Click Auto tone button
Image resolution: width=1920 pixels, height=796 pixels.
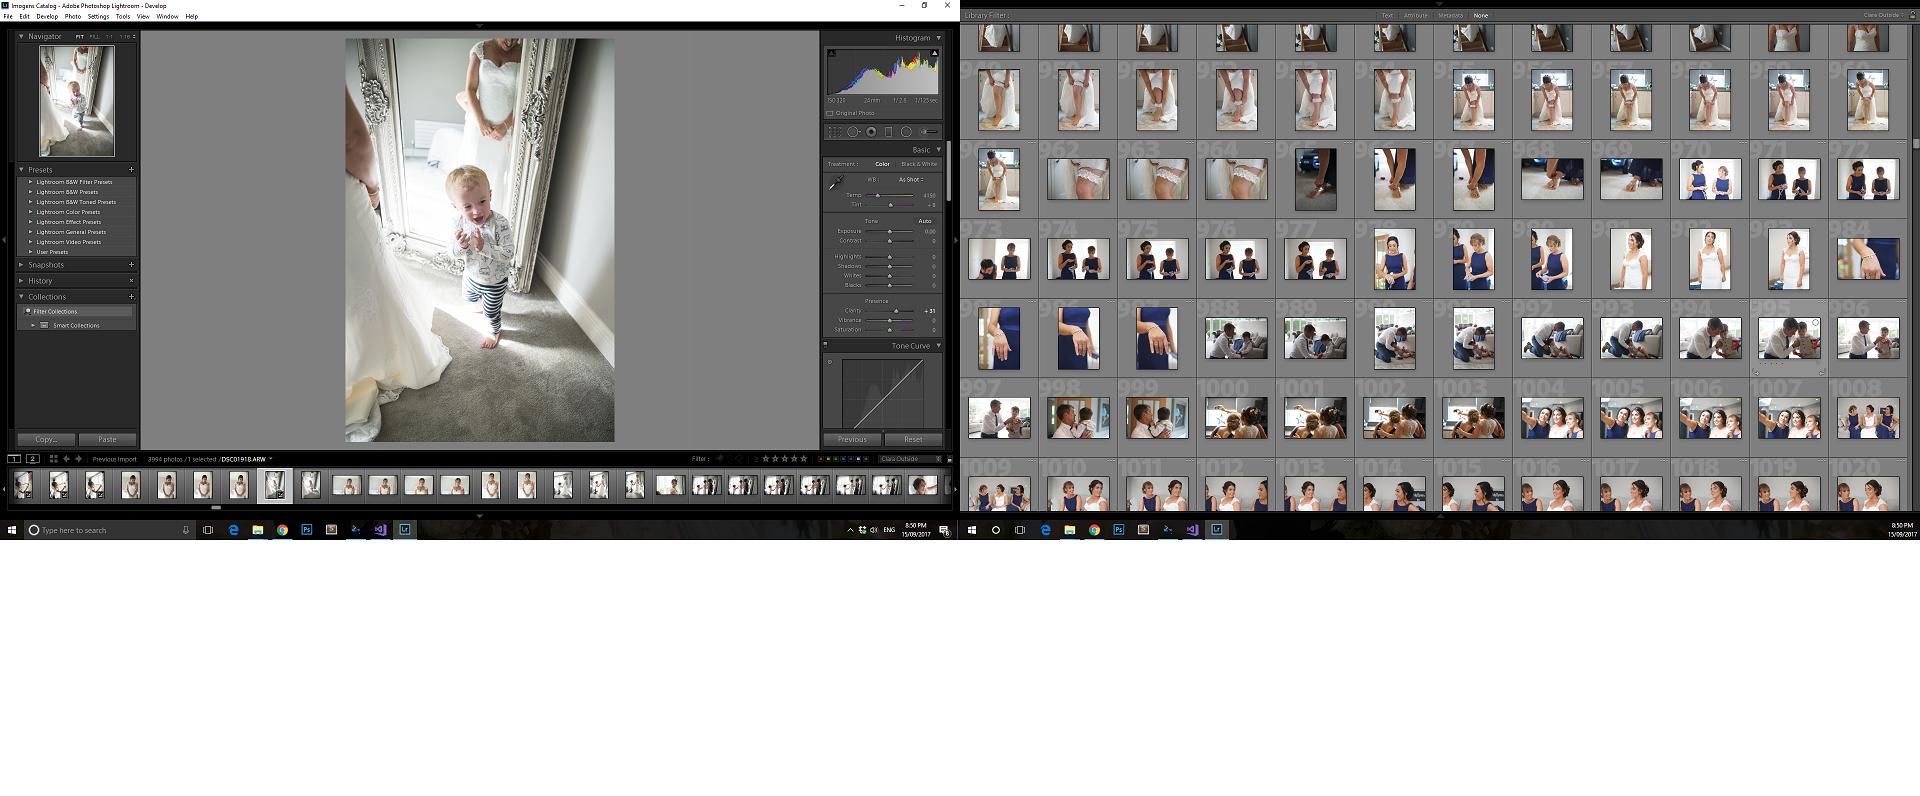coord(925,221)
